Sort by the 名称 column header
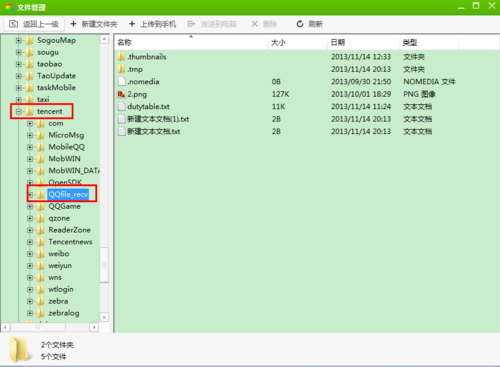 tap(191, 42)
